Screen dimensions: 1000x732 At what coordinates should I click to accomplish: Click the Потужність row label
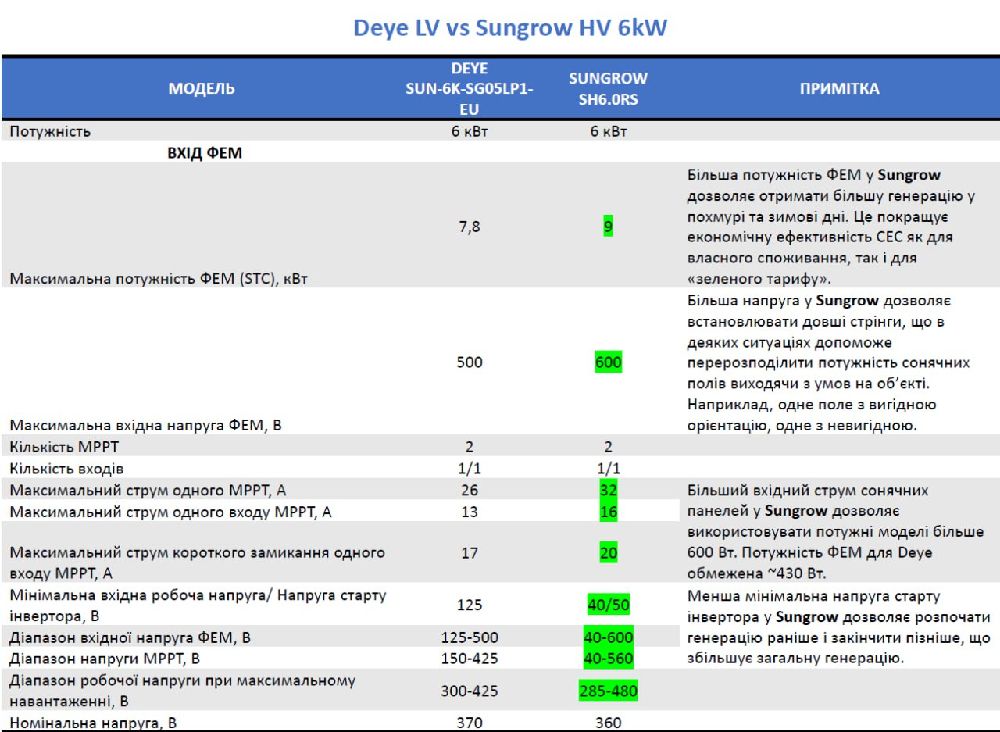click(x=50, y=131)
